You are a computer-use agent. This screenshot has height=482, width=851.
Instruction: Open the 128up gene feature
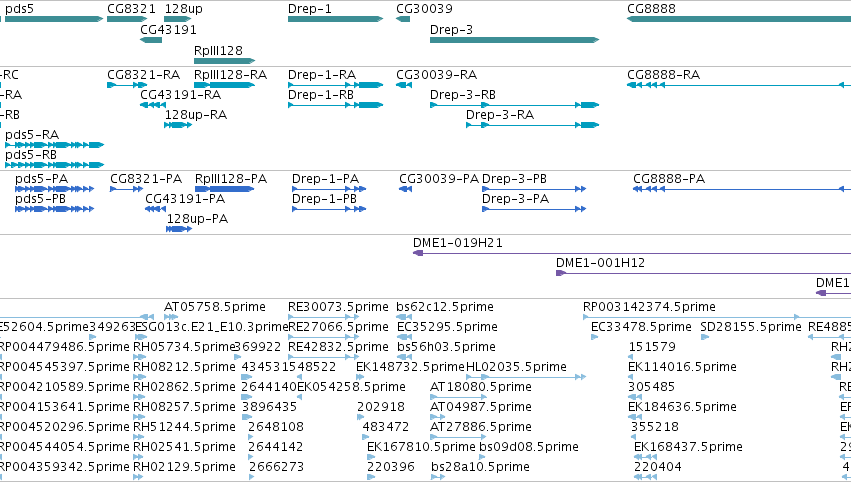click(x=177, y=19)
